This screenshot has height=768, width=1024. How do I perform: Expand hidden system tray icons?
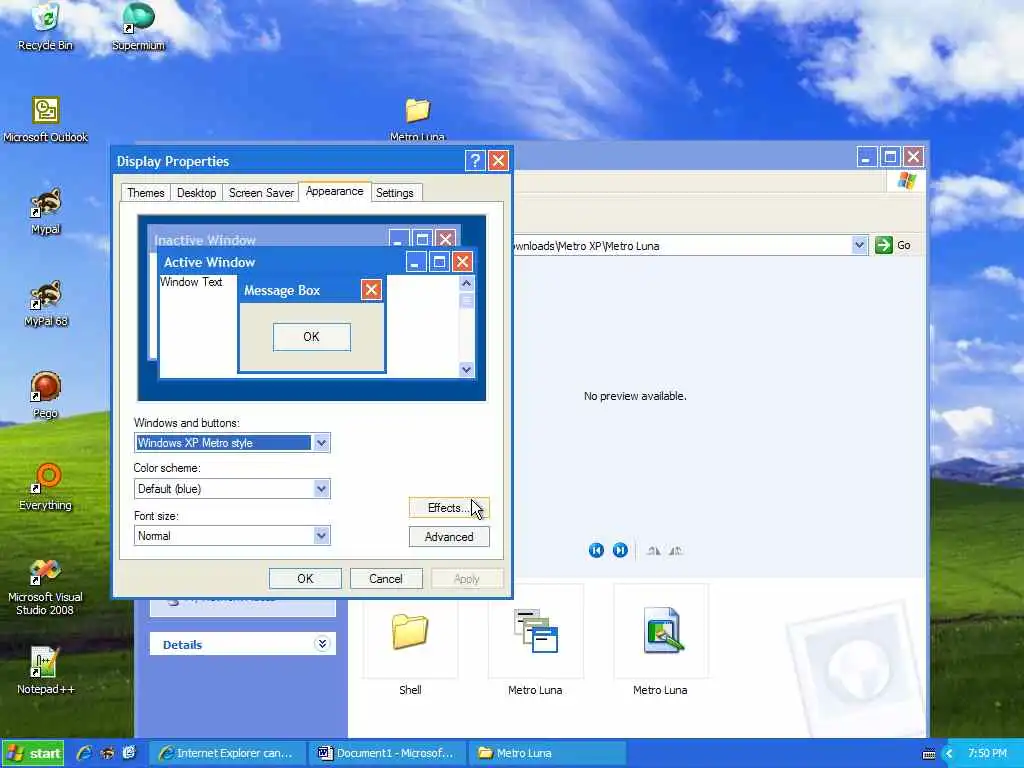click(949, 754)
